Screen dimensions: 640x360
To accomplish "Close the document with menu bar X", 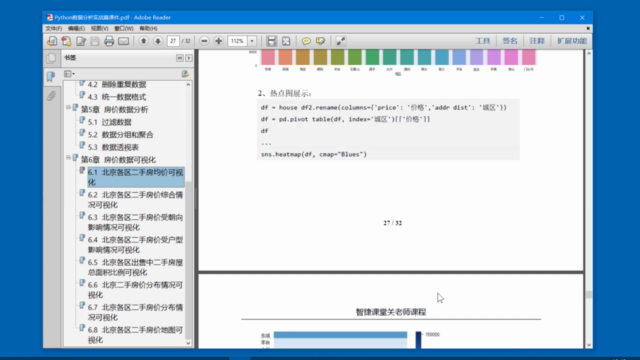I will 588,28.
